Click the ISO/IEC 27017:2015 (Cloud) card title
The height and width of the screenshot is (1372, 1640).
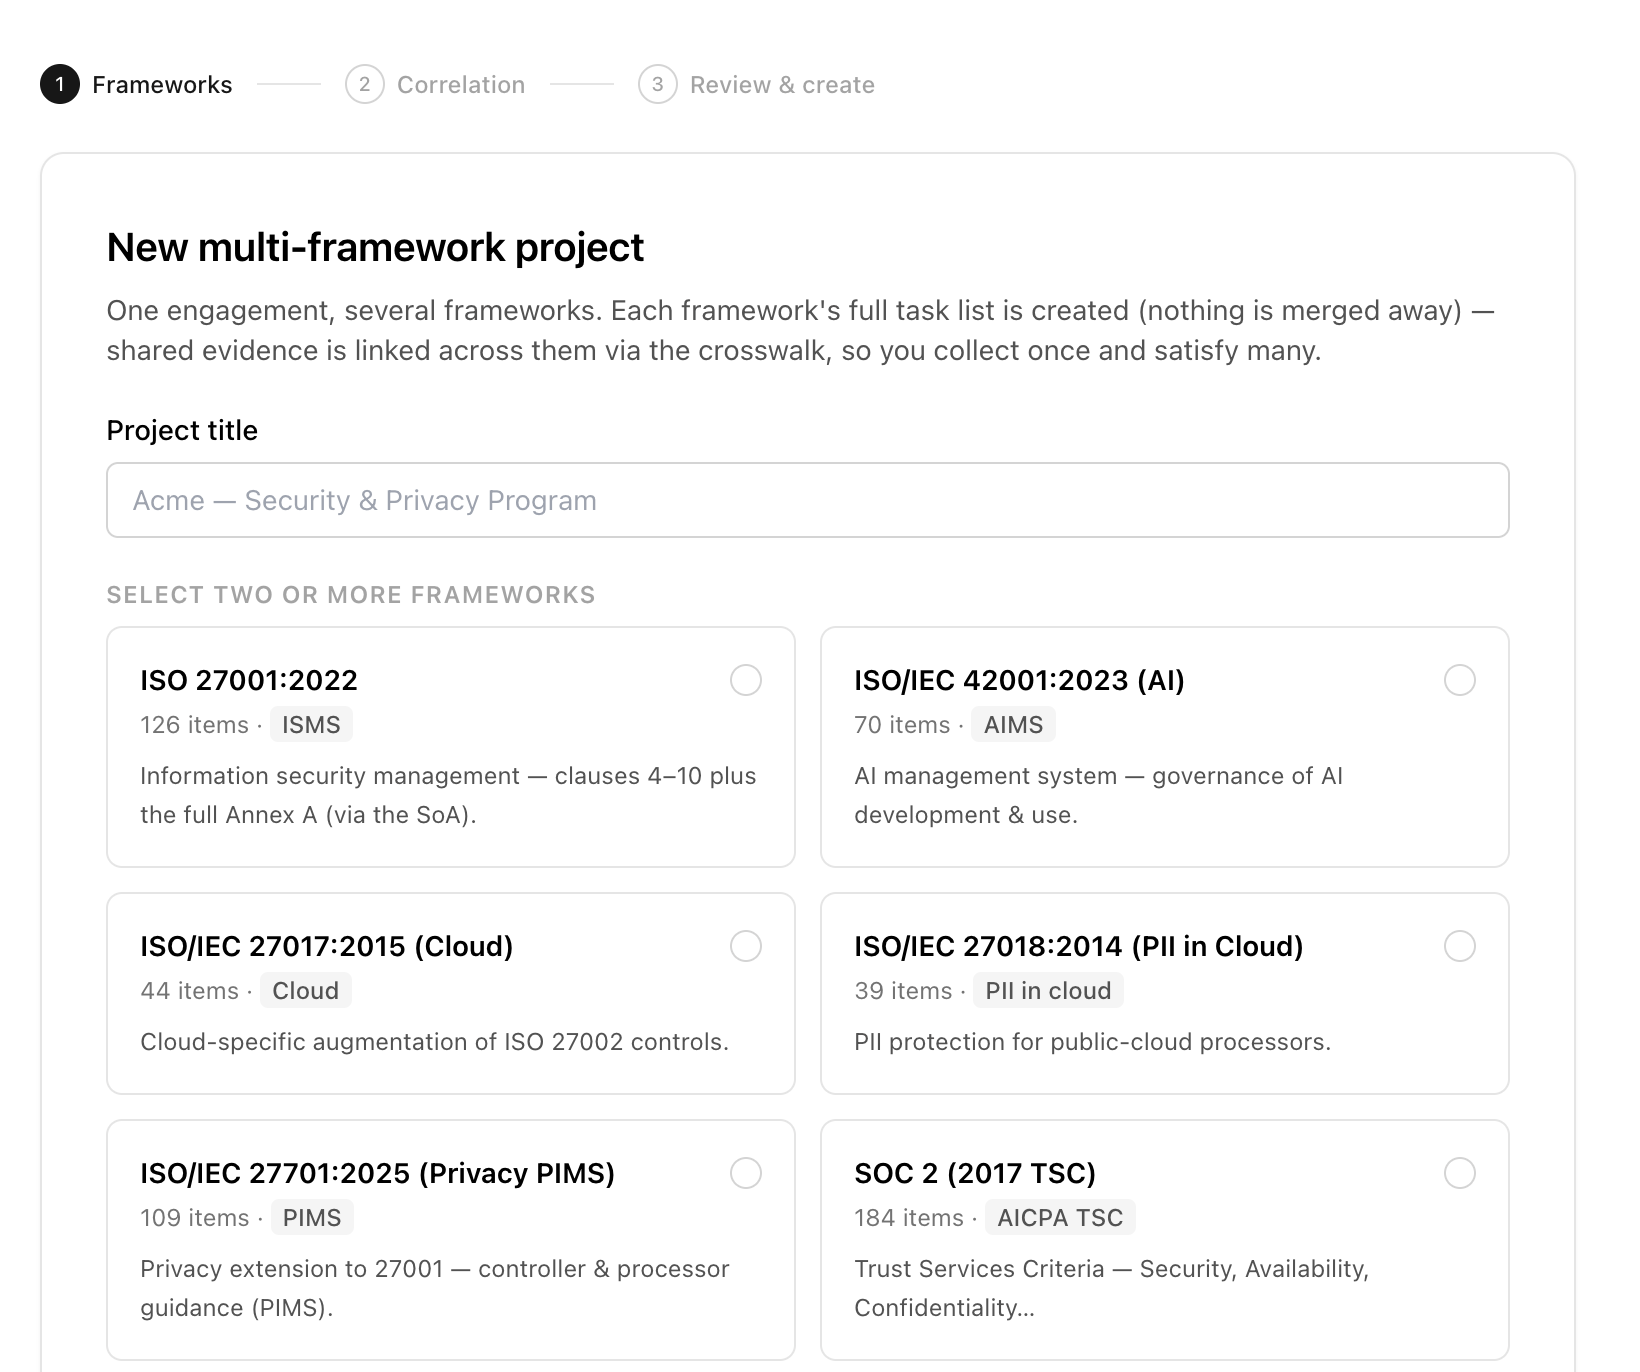tap(326, 946)
